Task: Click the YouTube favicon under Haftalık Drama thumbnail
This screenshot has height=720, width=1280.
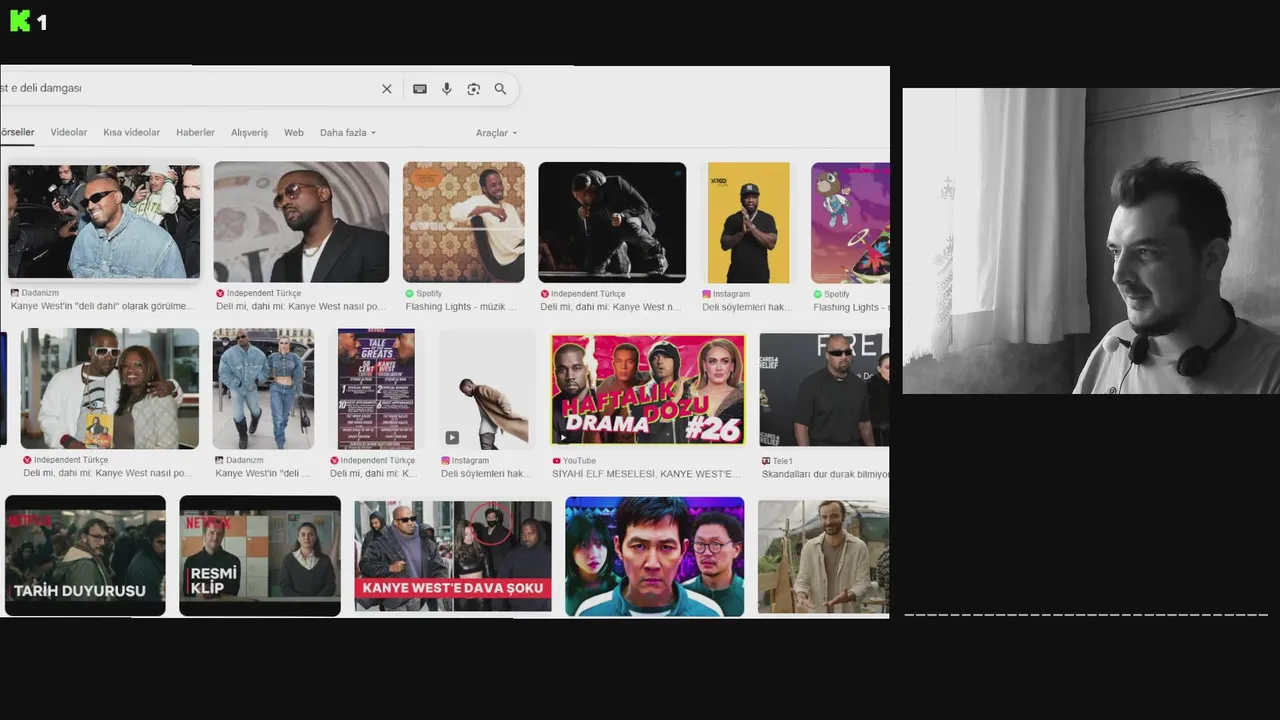Action: (x=556, y=461)
